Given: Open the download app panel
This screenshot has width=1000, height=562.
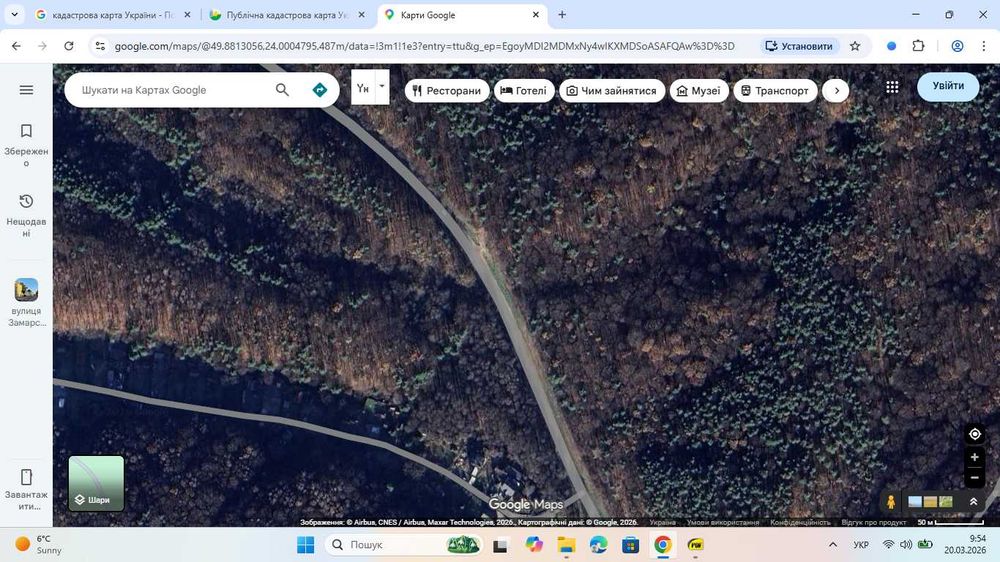Looking at the screenshot, I should (x=26, y=489).
